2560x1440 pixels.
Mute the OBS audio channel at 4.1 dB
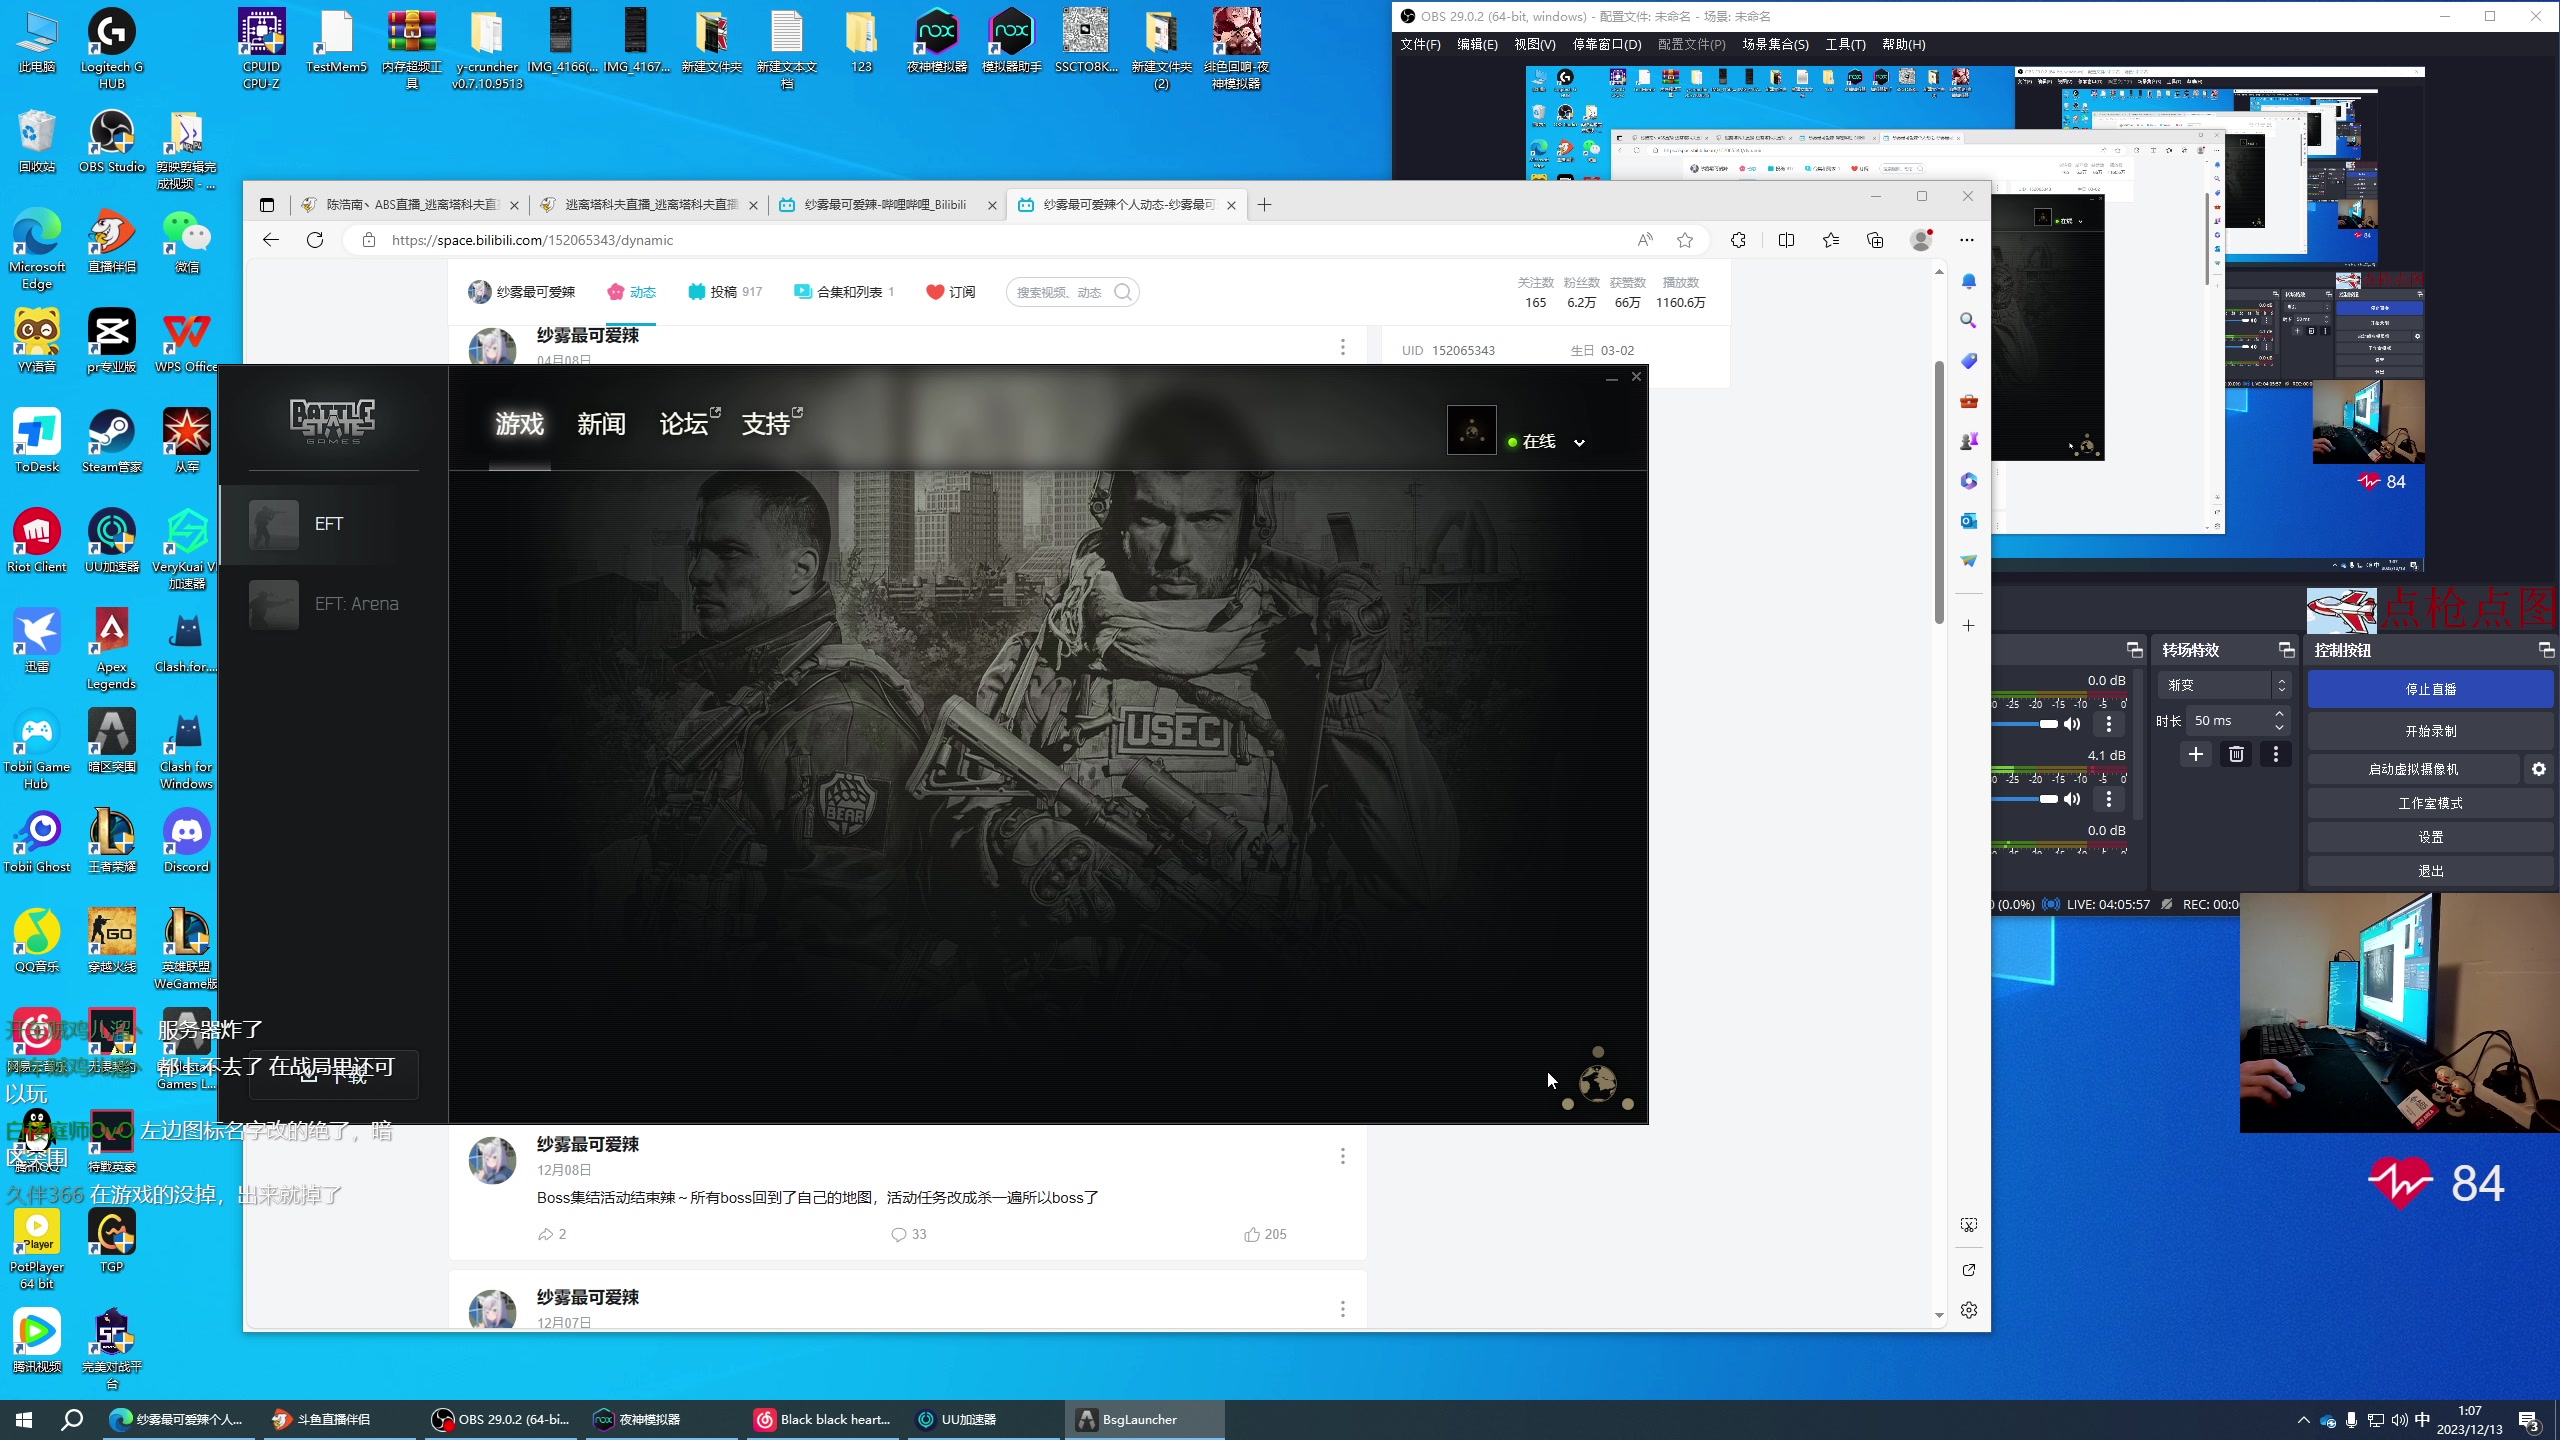[2072, 799]
